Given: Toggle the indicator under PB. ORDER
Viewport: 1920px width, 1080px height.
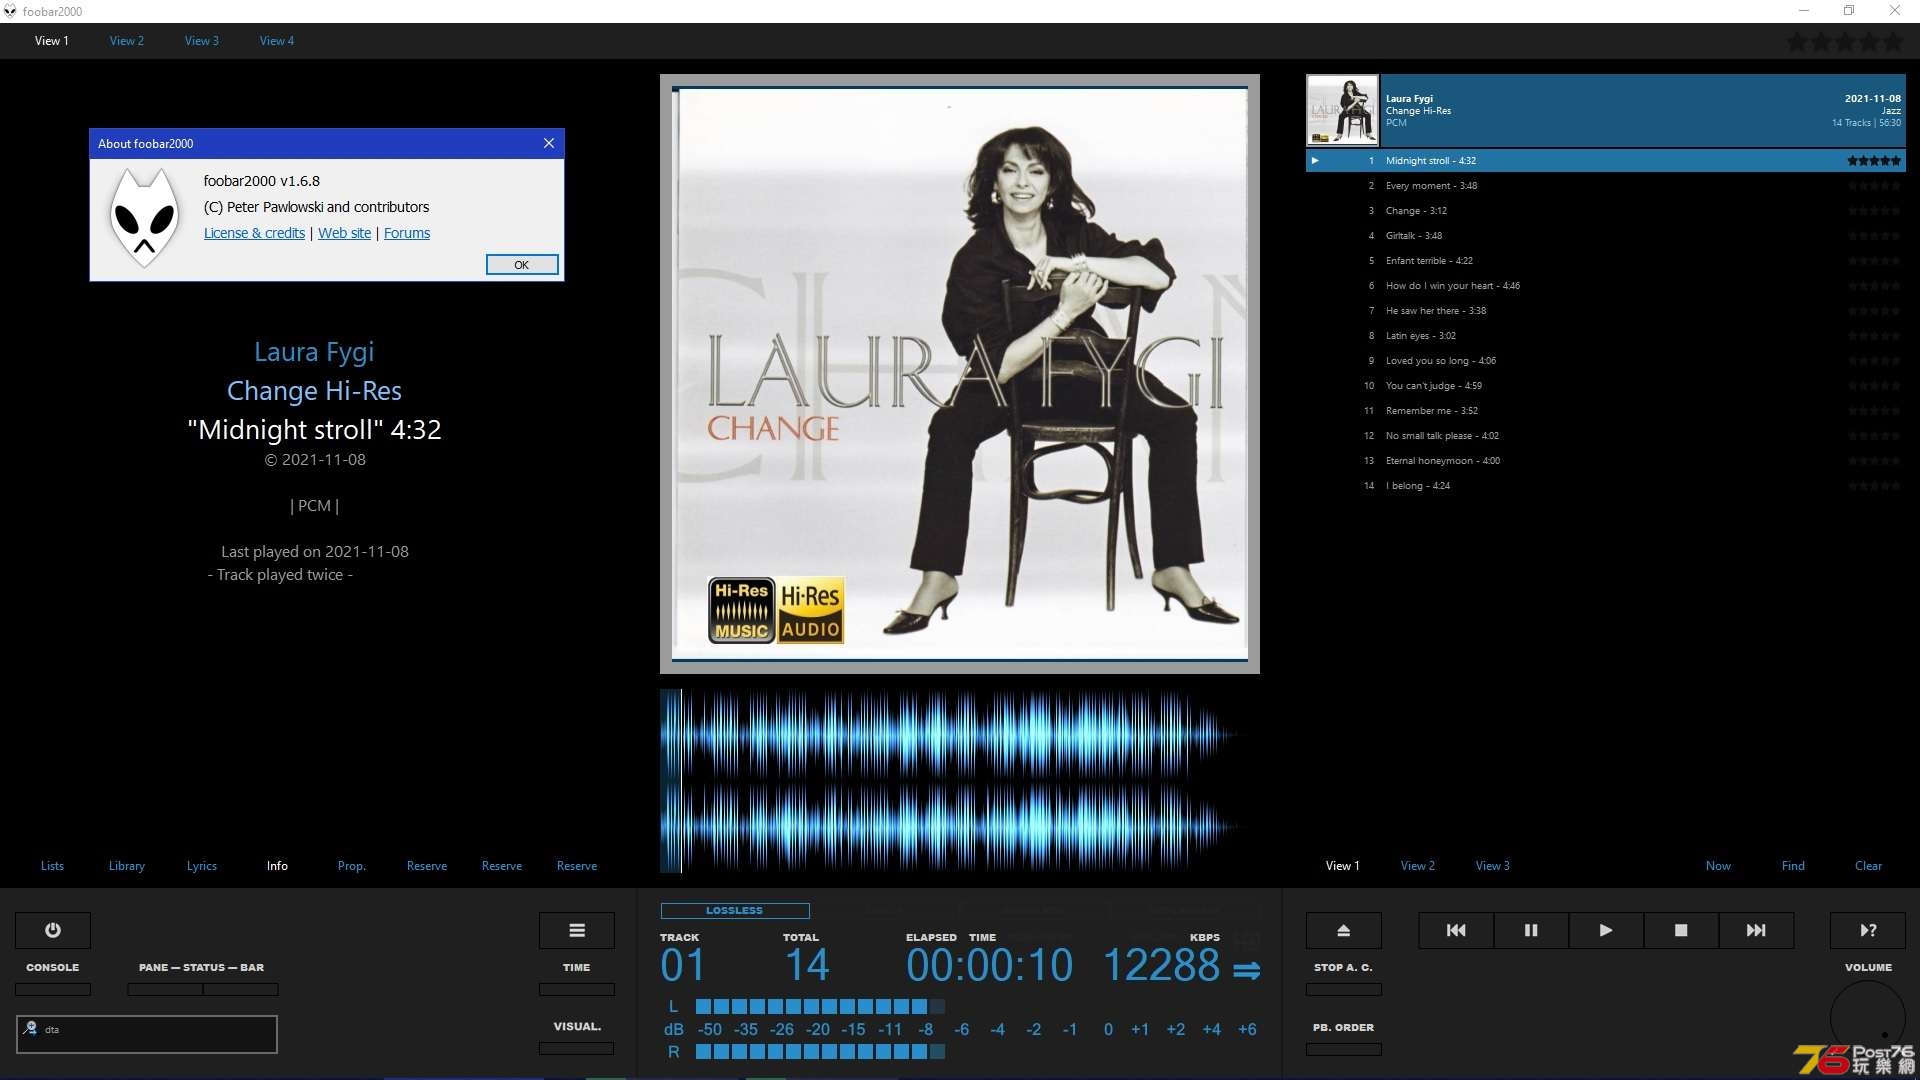Looking at the screenshot, I should 1344,1049.
